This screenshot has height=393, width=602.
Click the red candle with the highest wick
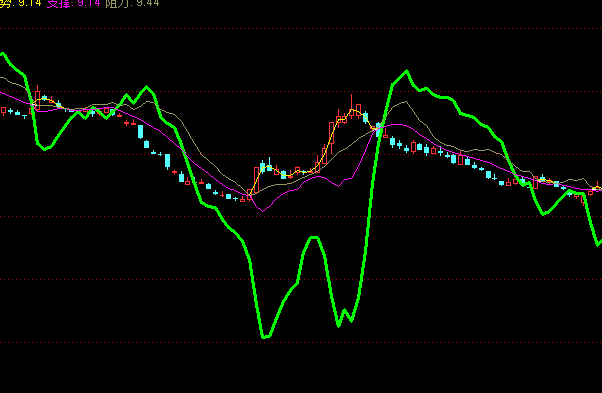click(x=351, y=106)
